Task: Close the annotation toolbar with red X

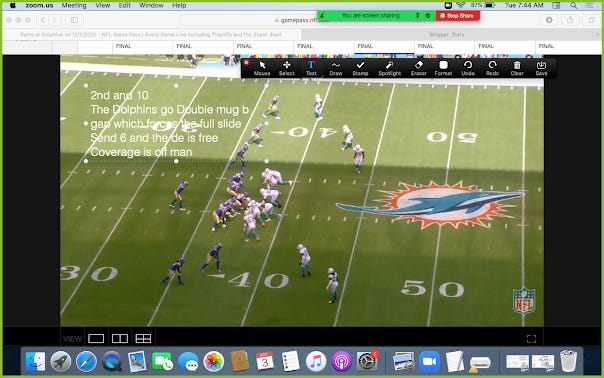Action: pyautogui.click(x=246, y=62)
